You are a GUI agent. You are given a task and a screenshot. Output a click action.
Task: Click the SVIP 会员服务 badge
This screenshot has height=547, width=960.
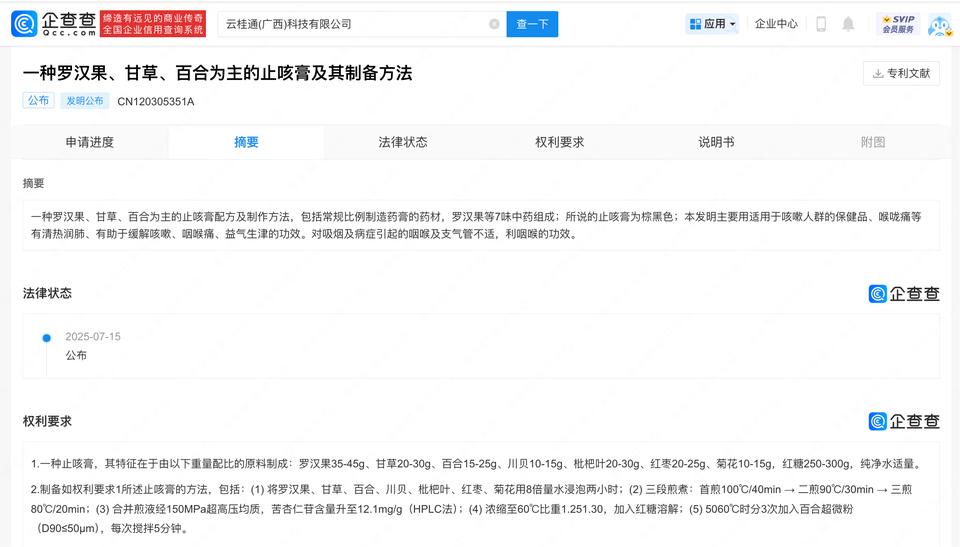coord(897,24)
